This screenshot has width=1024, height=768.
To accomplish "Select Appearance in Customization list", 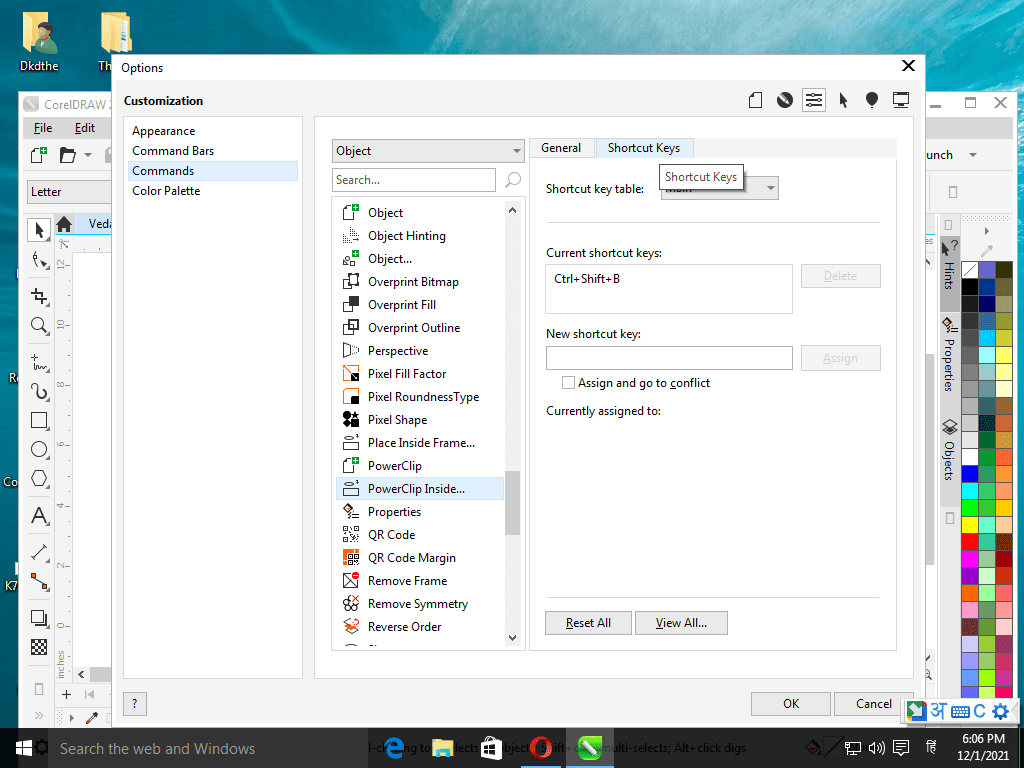I will (x=163, y=131).
